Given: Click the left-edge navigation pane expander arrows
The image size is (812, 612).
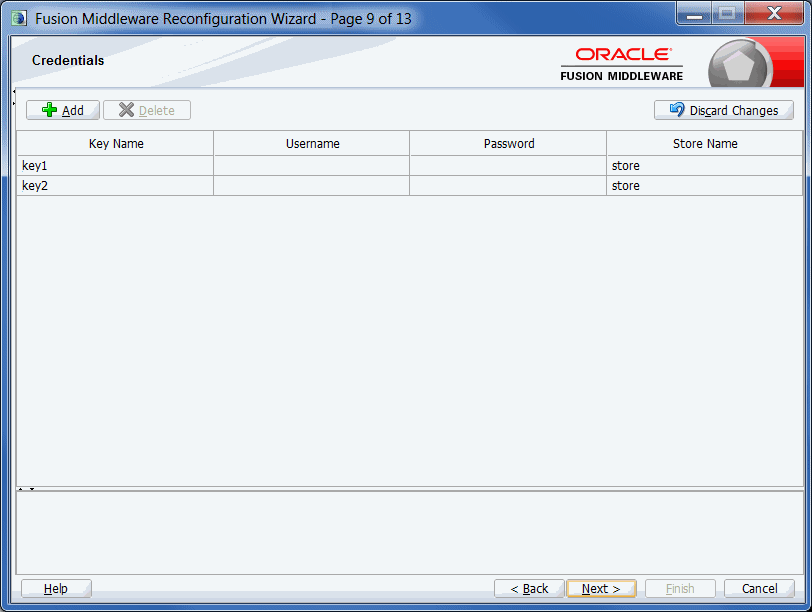Looking at the screenshot, I should (x=14, y=97).
